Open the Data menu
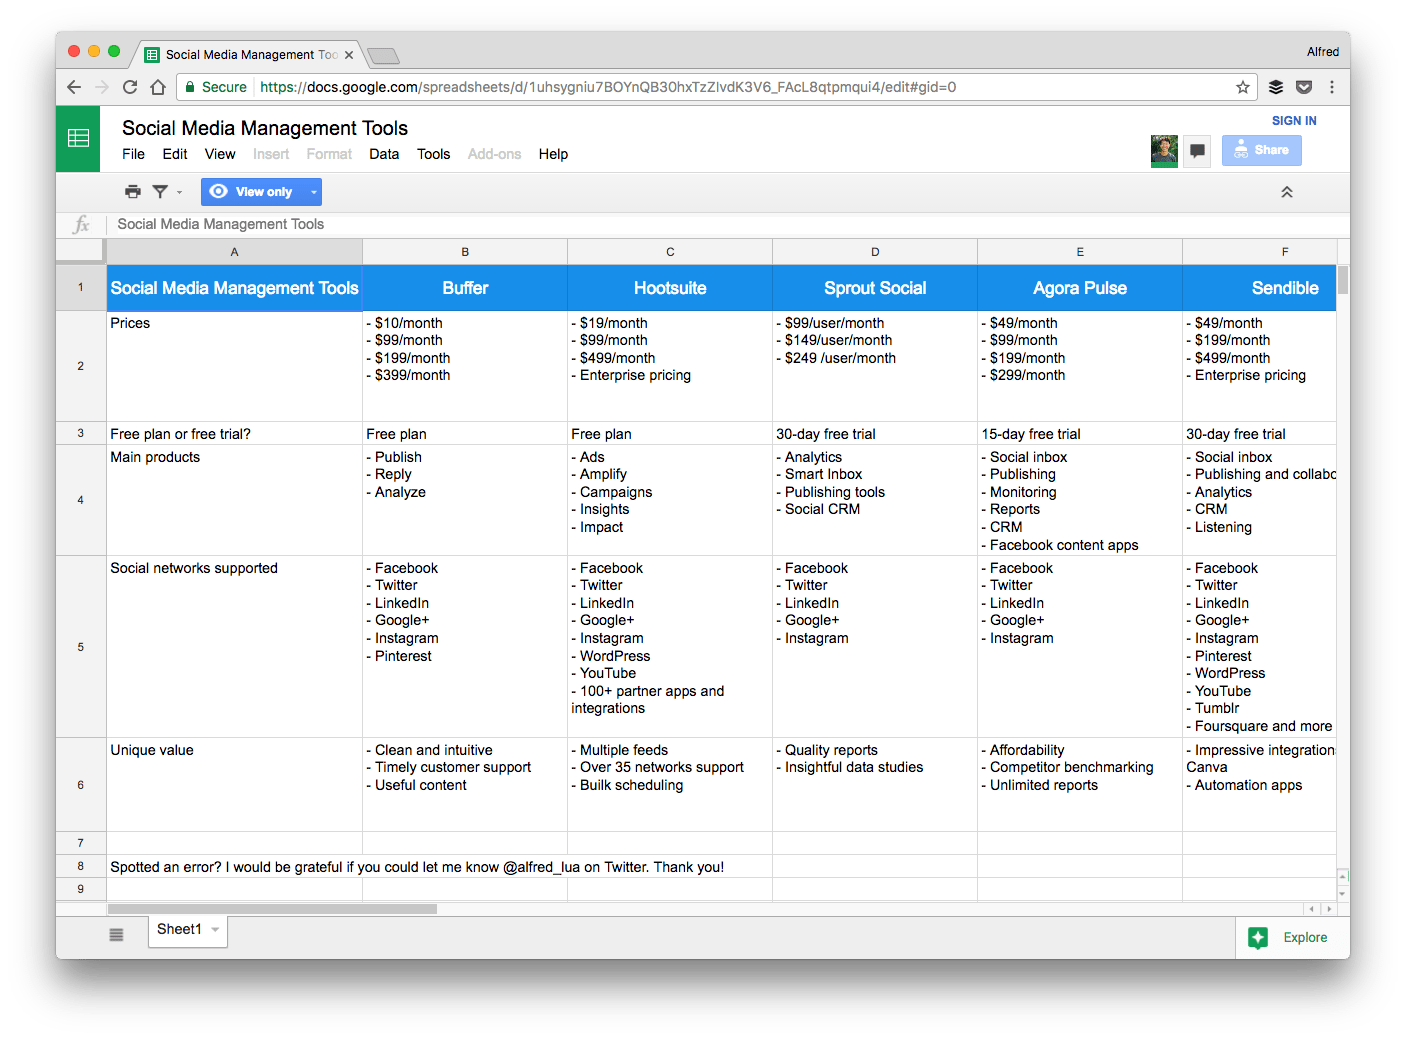 [x=384, y=154]
